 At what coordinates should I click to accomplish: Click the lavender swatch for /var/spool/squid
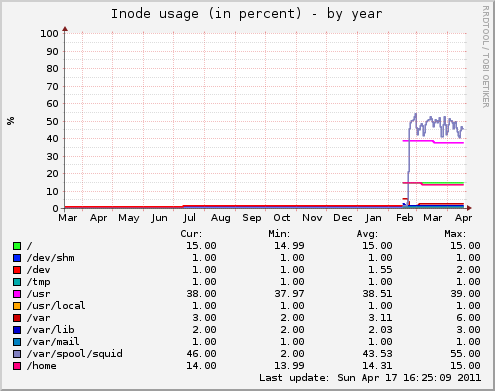[x=17, y=354]
